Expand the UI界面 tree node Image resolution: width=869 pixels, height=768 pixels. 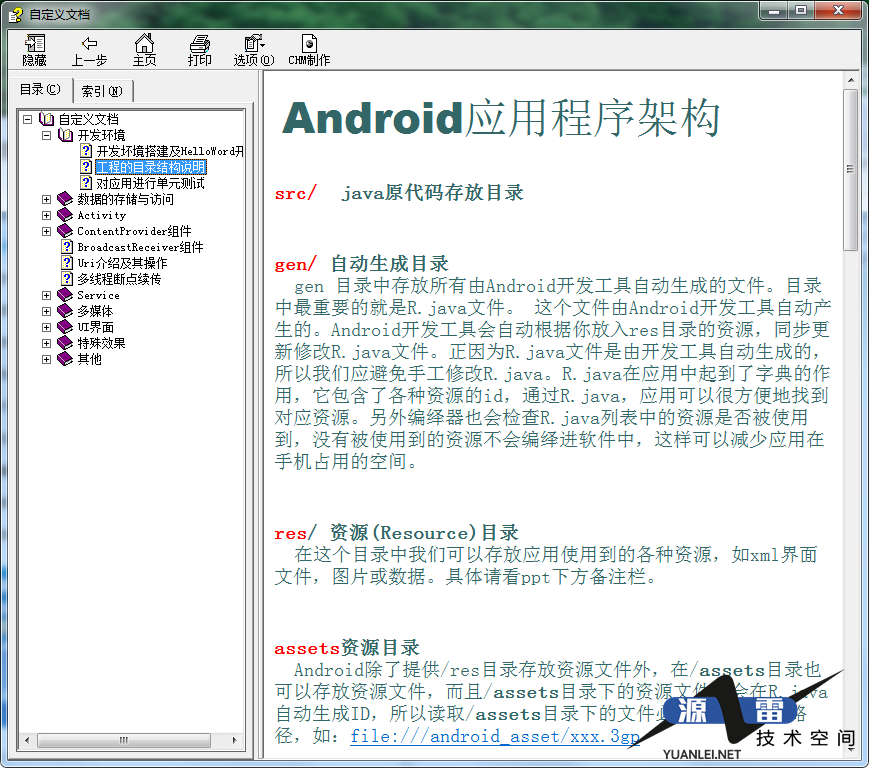click(x=47, y=327)
